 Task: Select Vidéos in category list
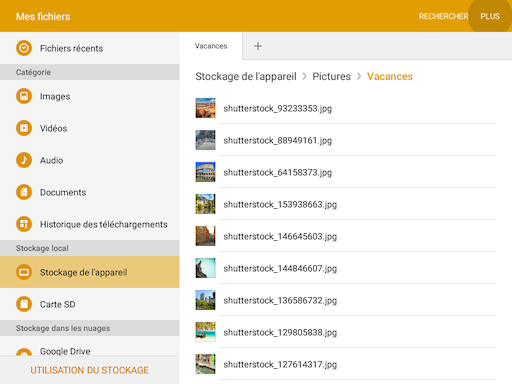coord(53,128)
